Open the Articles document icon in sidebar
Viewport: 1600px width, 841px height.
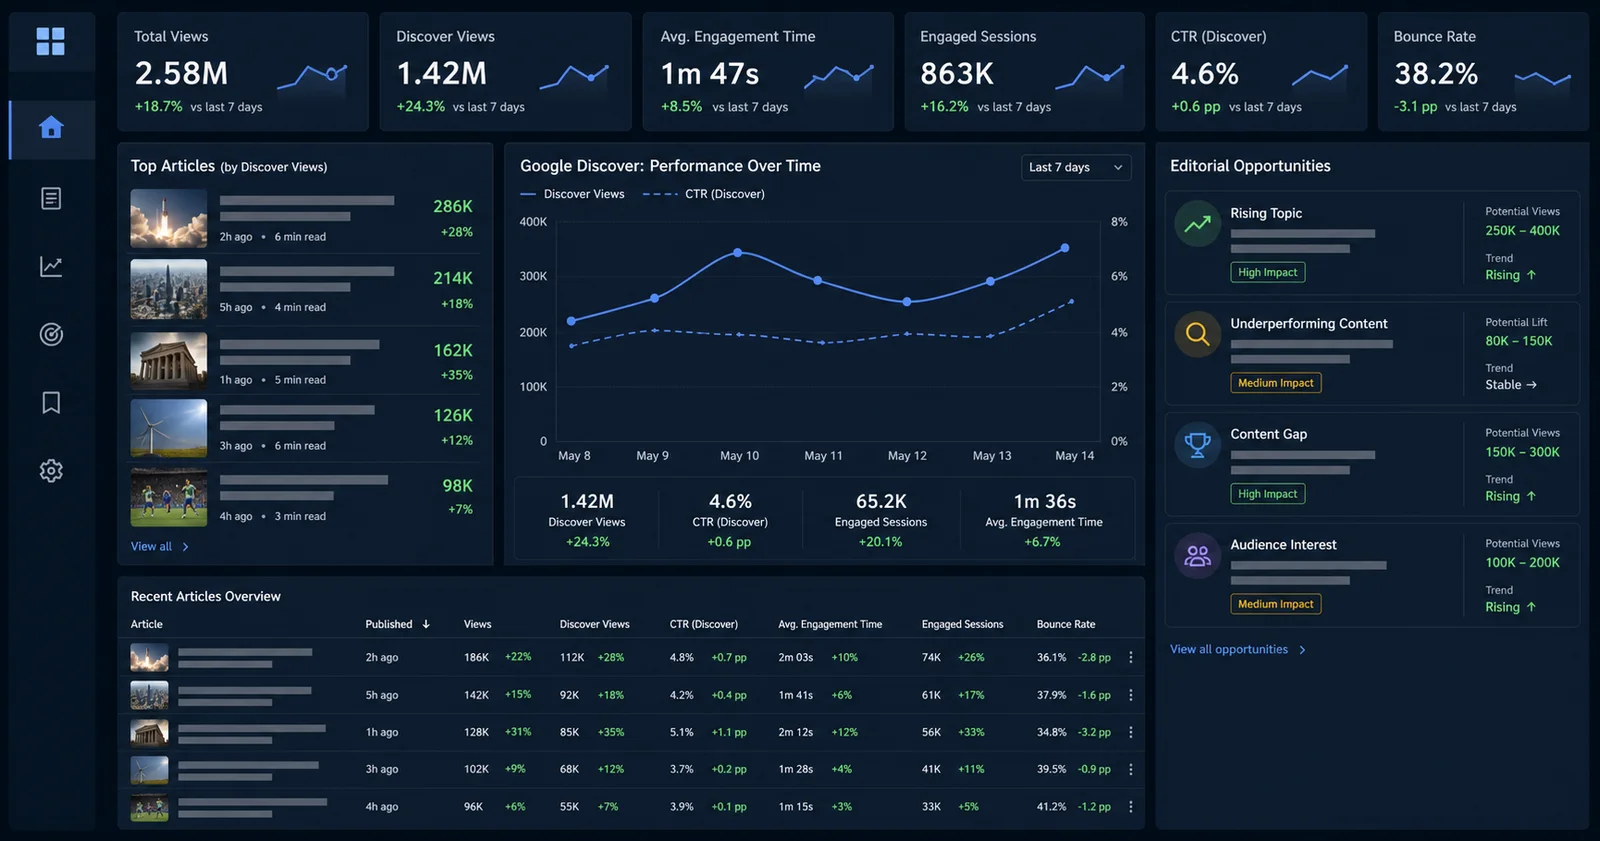[x=51, y=198]
